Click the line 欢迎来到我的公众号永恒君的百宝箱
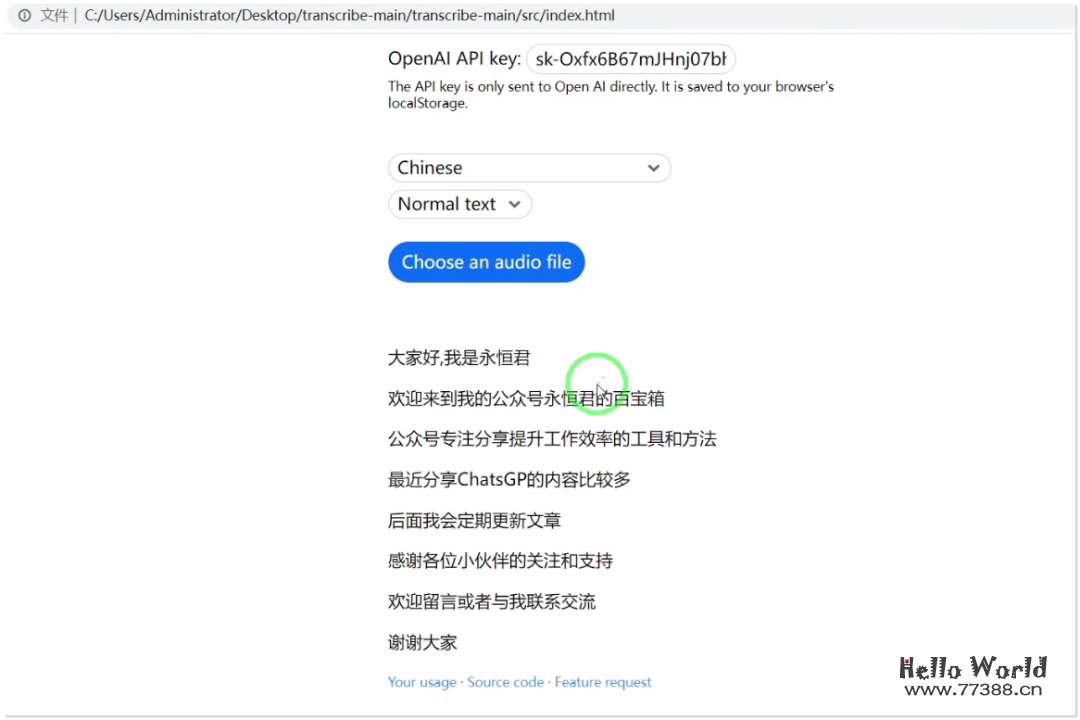This screenshot has width=1080, height=720. (x=526, y=399)
